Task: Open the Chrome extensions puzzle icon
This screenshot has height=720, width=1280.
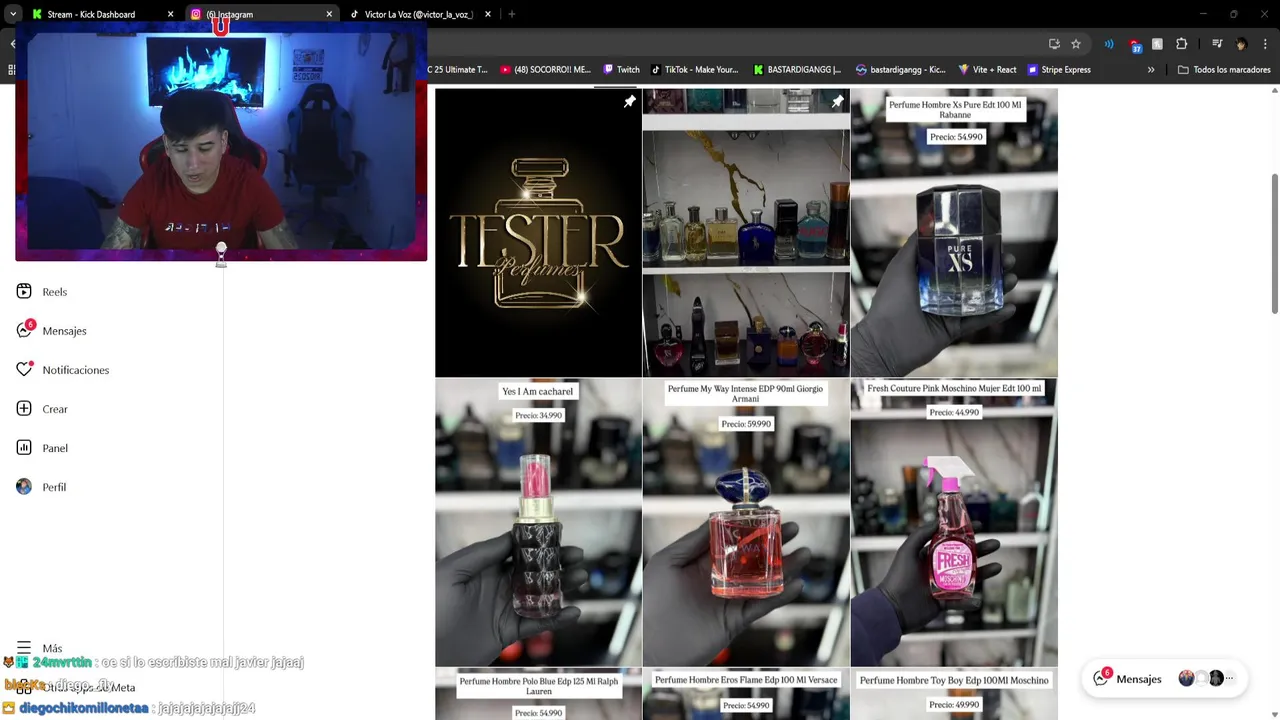Action: click(1181, 44)
